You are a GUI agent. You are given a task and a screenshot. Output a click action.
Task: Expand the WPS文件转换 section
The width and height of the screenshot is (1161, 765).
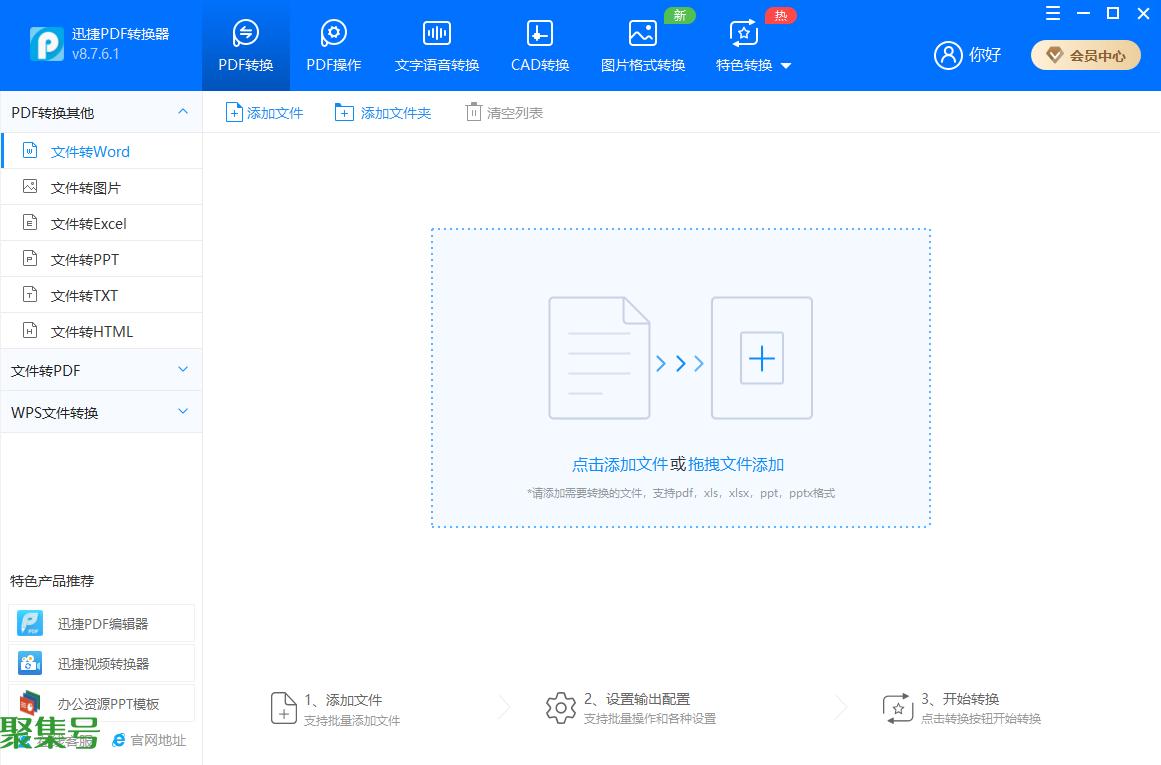pos(183,412)
